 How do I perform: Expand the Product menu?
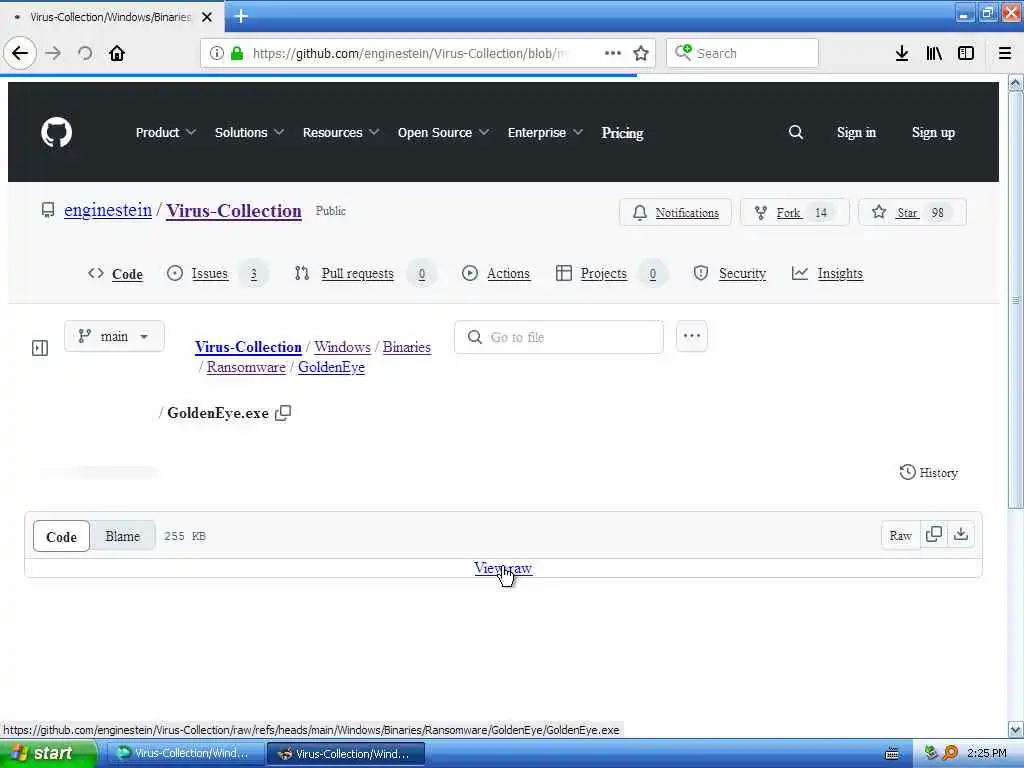[166, 133]
